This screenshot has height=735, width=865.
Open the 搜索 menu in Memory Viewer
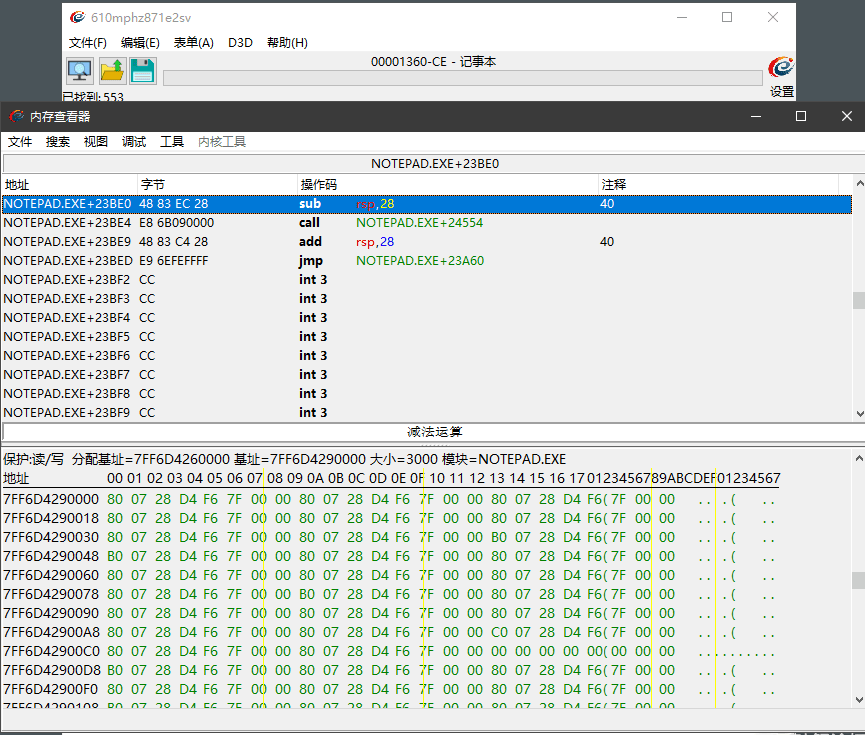pos(58,142)
